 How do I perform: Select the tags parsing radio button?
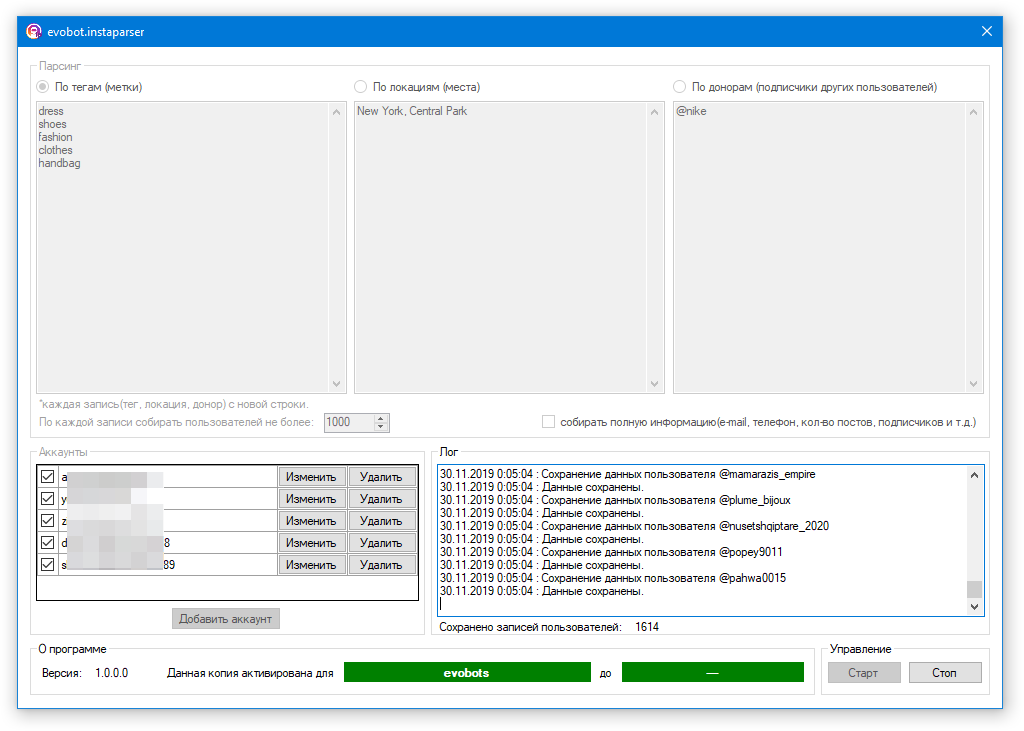coord(43,87)
